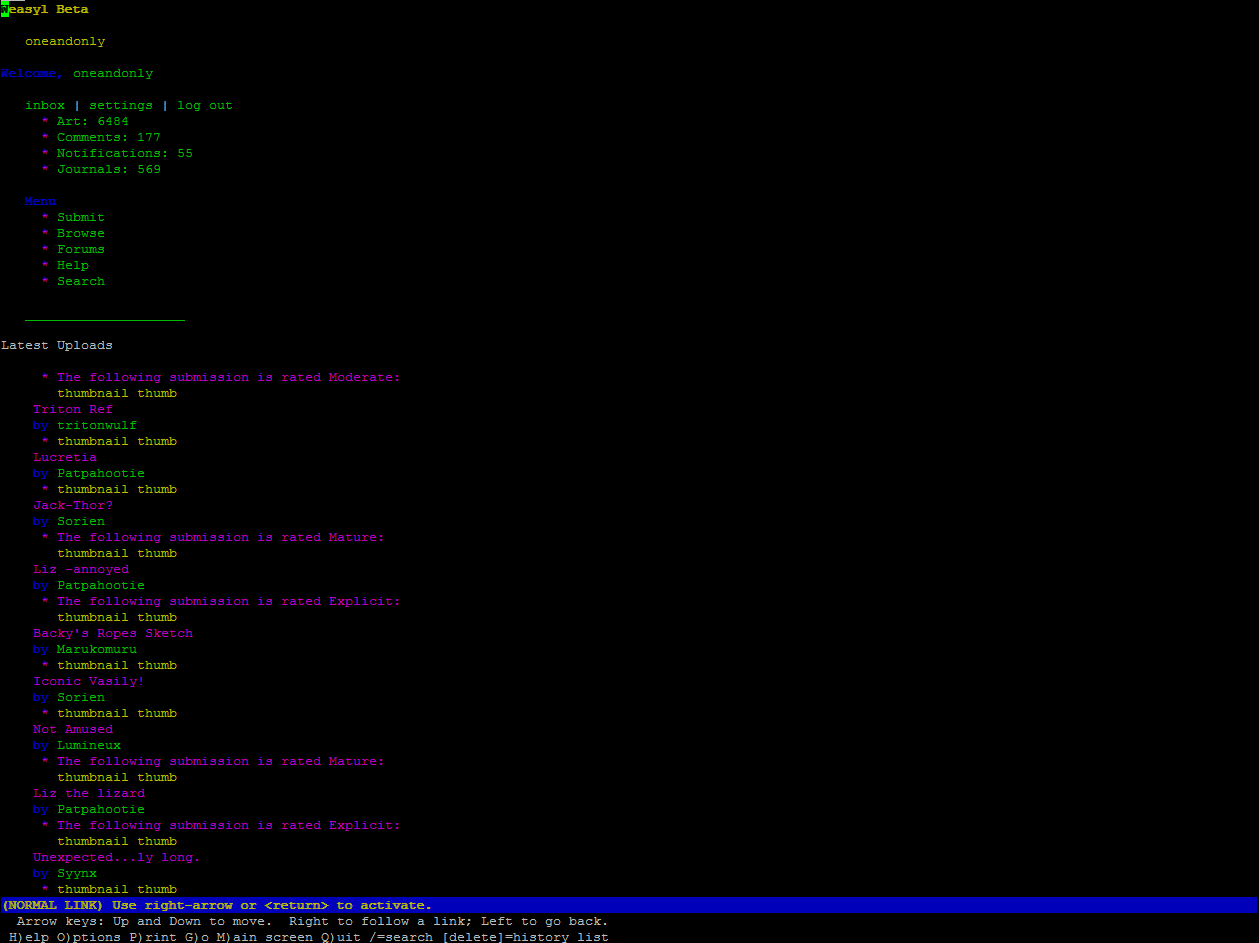Screen dimensions: 1259x943
Task: Select Browse from the Menu list
Action: click(x=80, y=233)
